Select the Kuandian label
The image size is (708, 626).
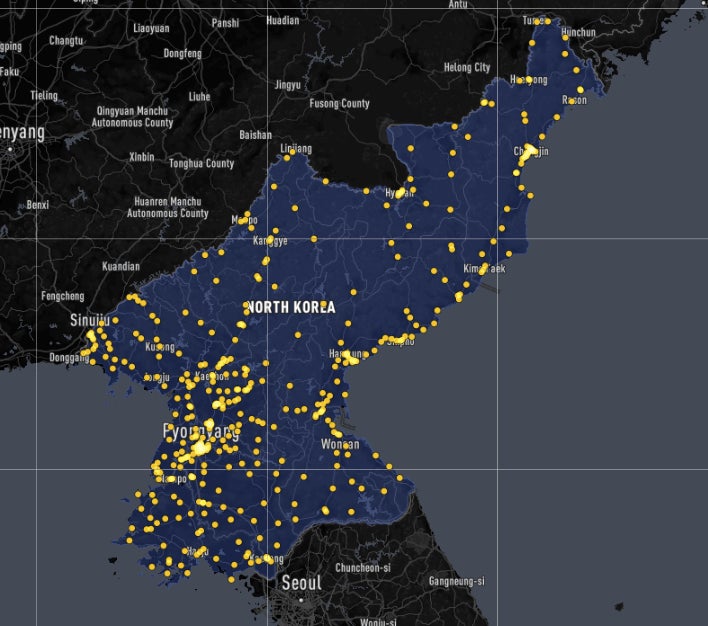[x=121, y=266]
